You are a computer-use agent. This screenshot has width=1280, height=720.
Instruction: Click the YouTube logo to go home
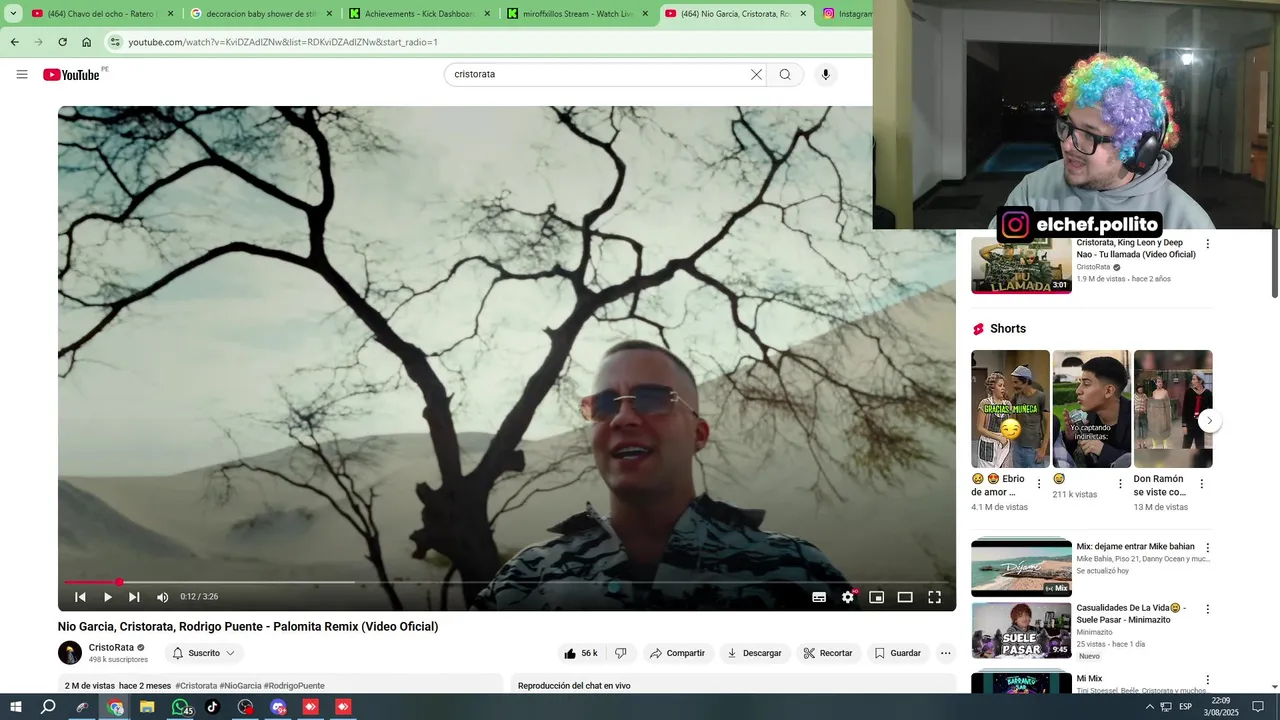pos(72,74)
